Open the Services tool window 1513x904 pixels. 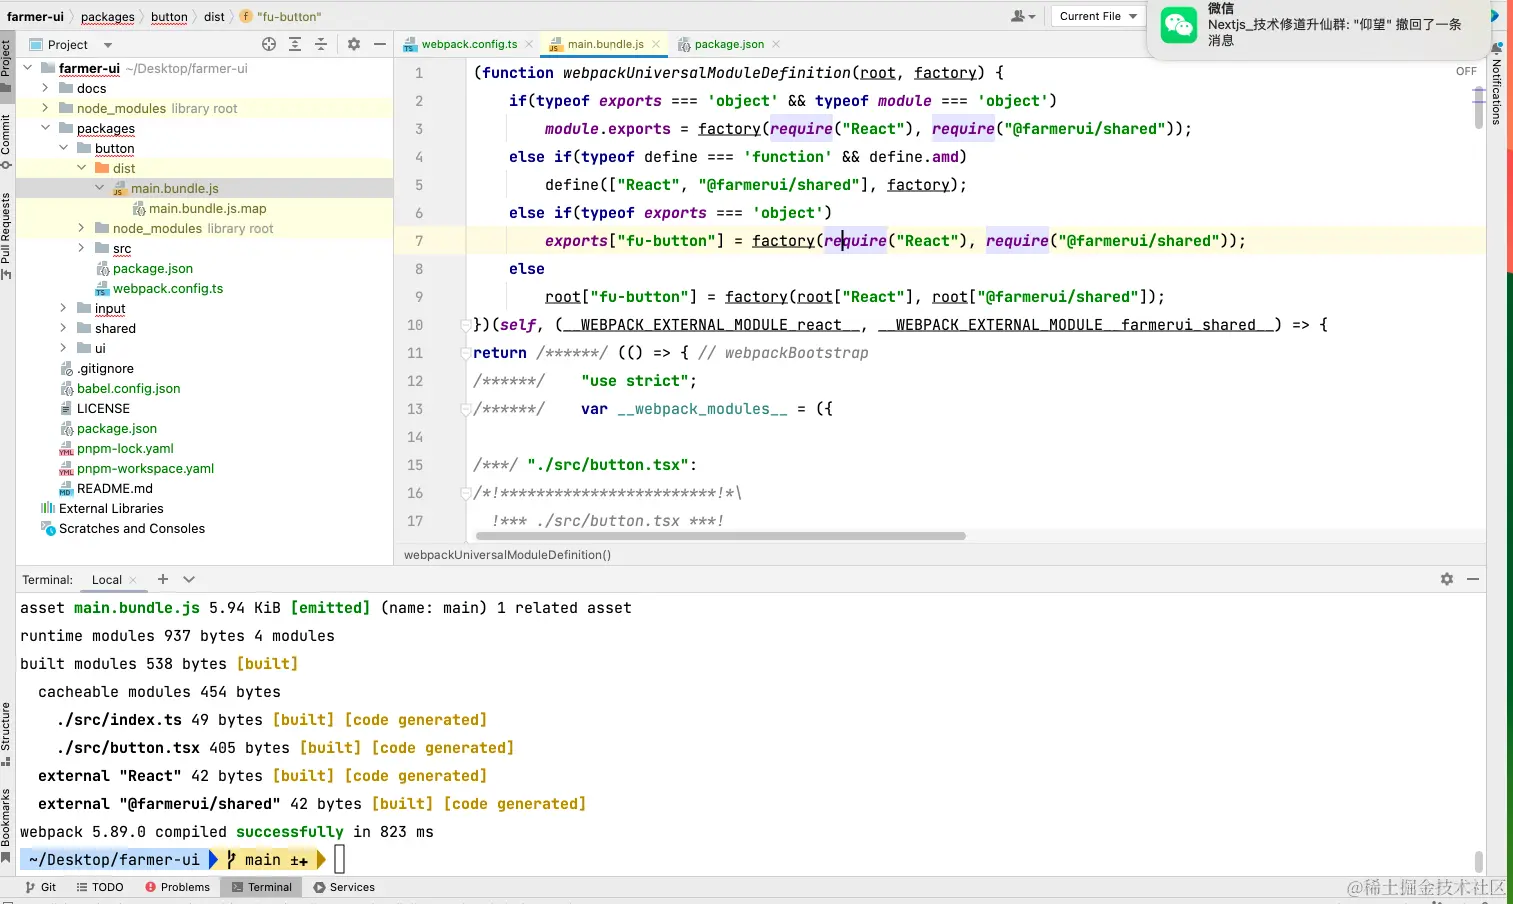point(344,887)
